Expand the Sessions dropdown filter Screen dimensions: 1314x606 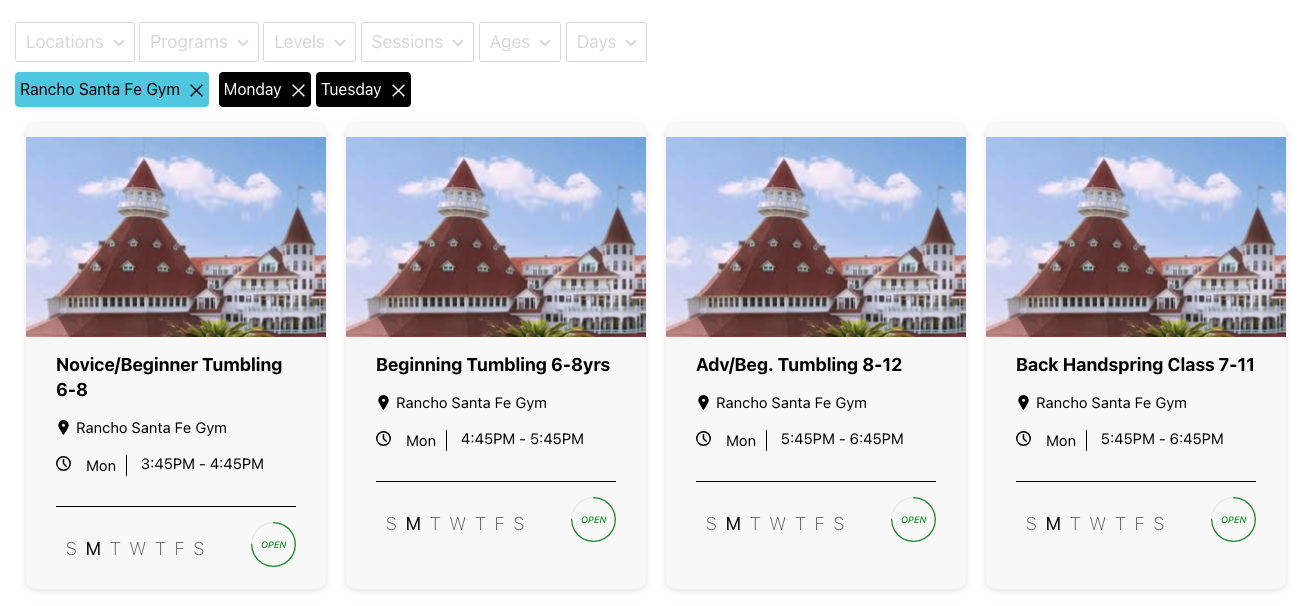[417, 42]
